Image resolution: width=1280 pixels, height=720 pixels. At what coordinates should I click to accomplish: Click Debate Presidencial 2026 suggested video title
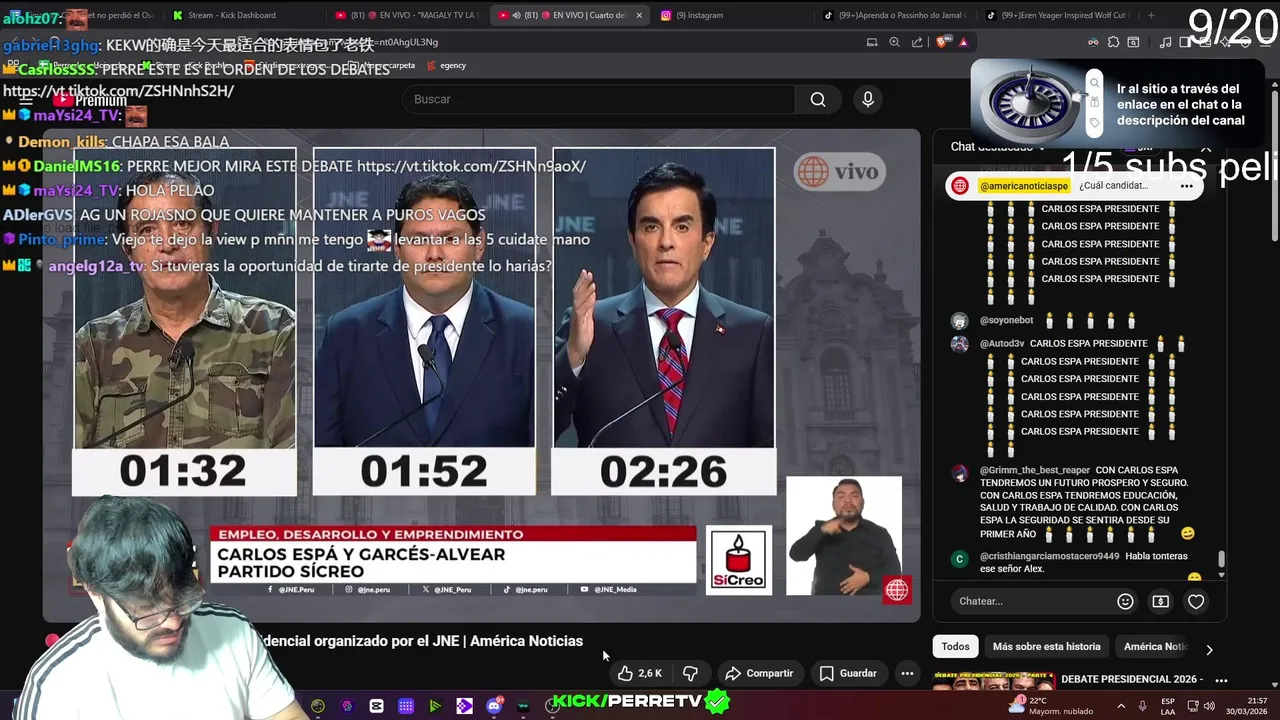point(1132,679)
